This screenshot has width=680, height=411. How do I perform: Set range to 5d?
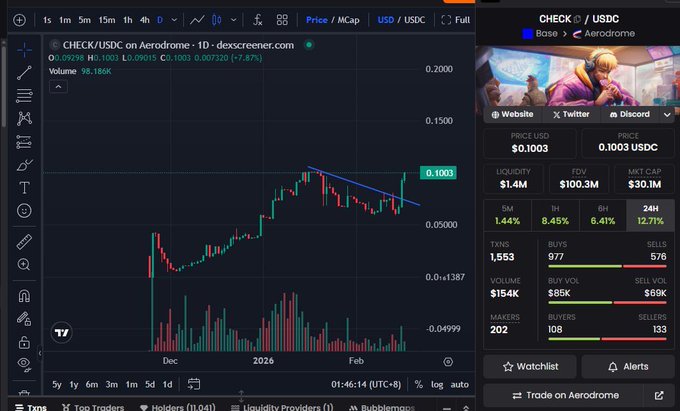150,385
